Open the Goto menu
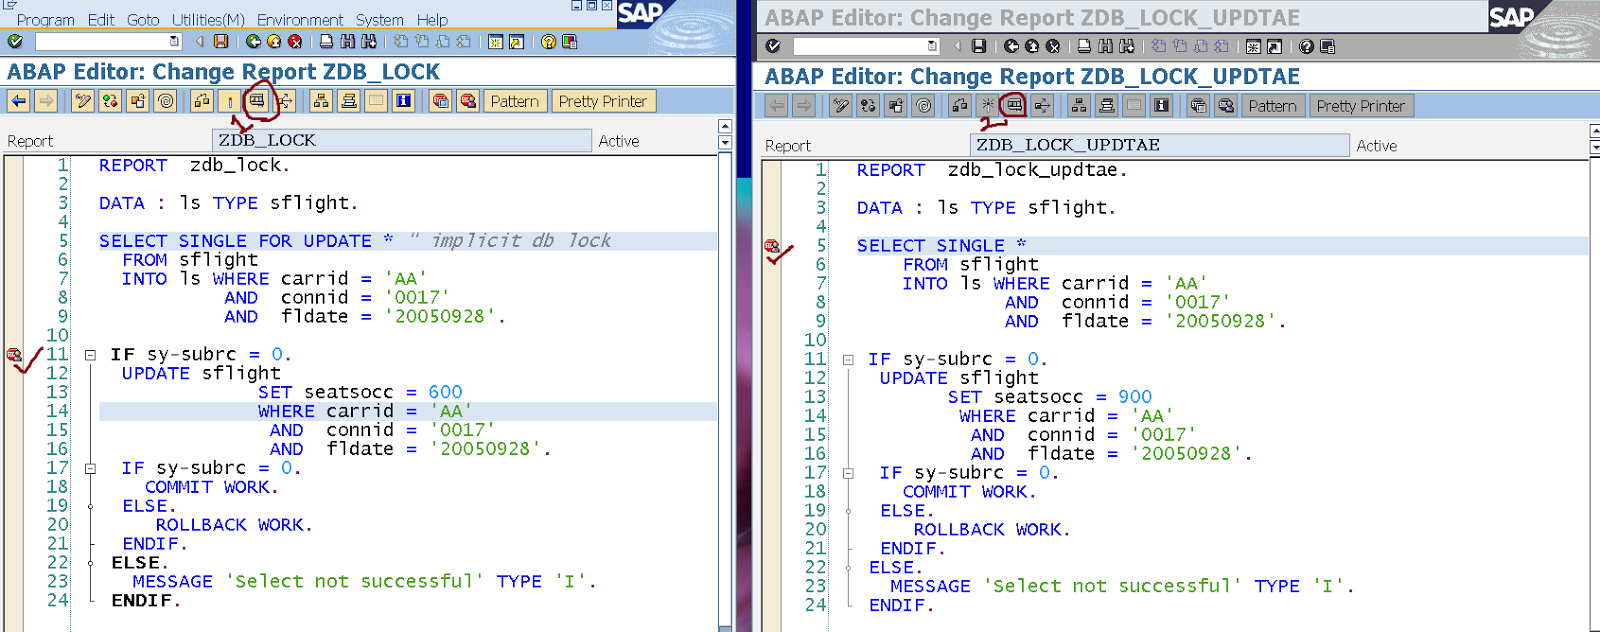Image resolution: width=1600 pixels, height=632 pixels. click(143, 19)
